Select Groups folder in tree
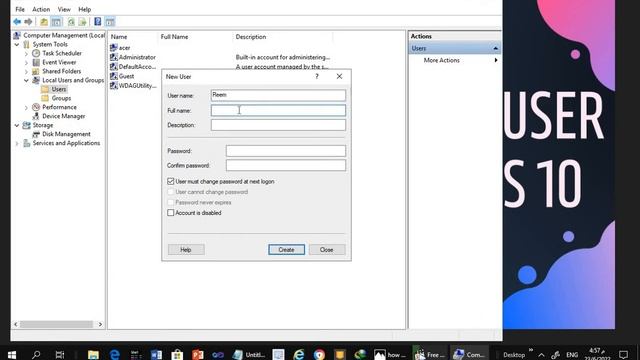The height and width of the screenshot is (360, 640). coord(56,98)
